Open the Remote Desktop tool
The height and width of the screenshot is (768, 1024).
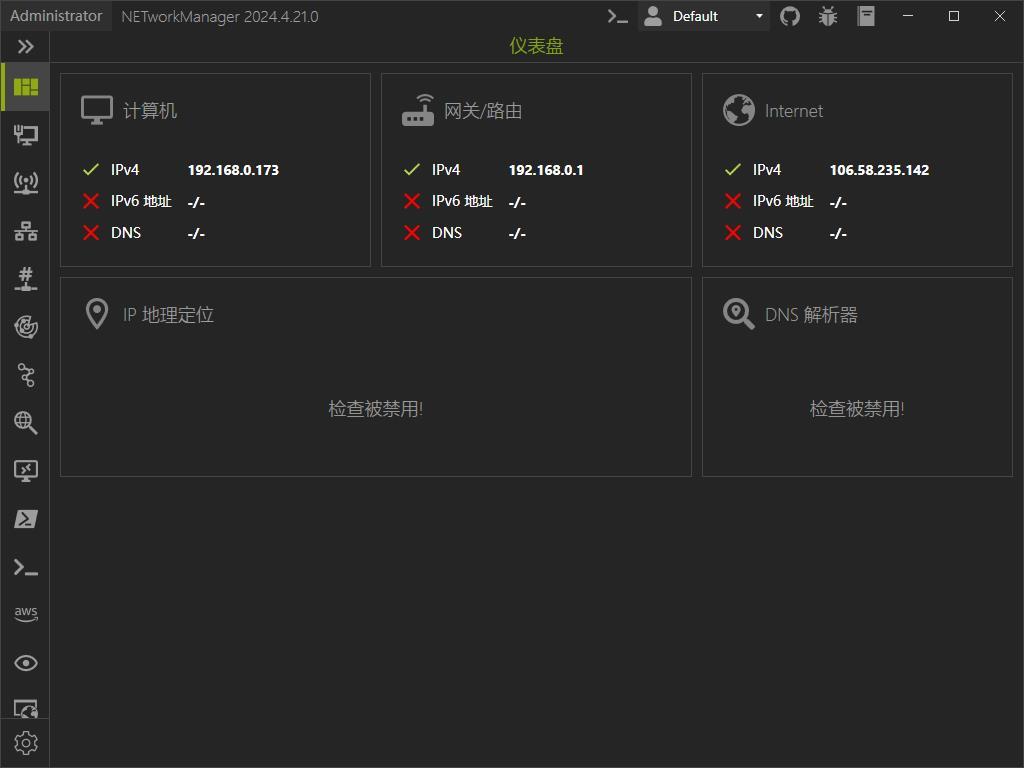click(x=25, y=471)
